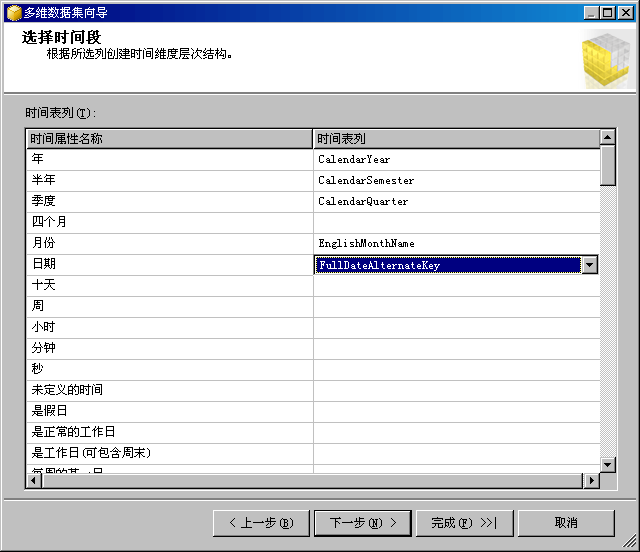640x552 pixels.
Task: Select the 四个月 attribute row
Action: [169, 223]
